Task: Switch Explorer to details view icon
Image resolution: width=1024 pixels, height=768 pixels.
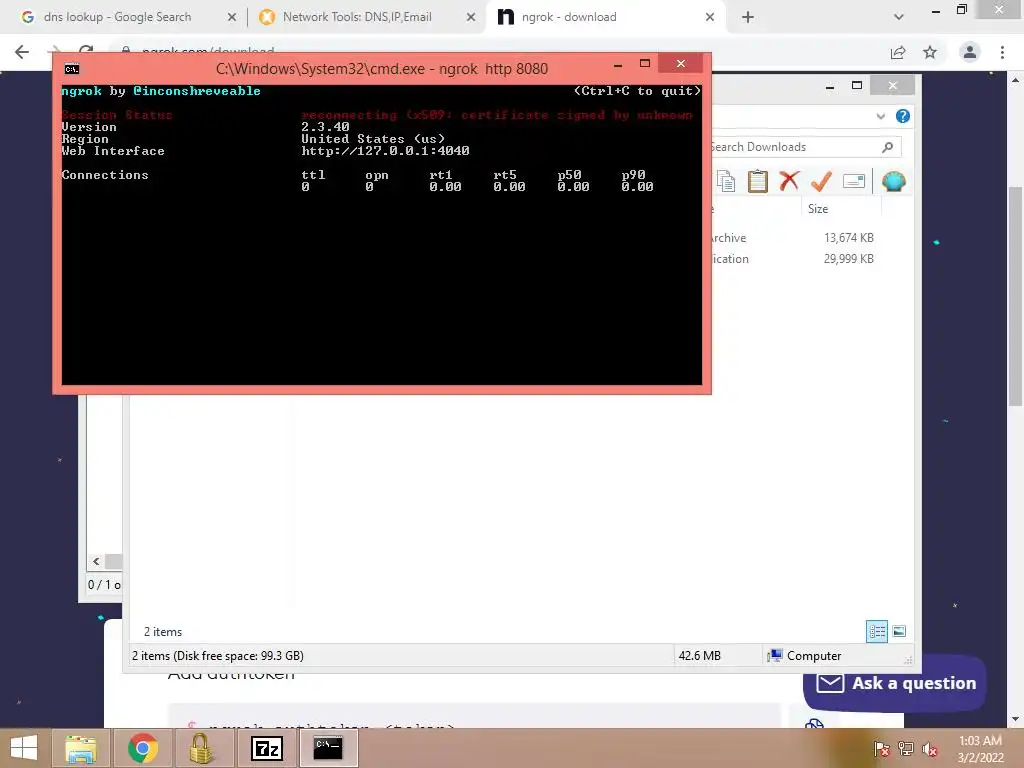Action: coord(877,631)
